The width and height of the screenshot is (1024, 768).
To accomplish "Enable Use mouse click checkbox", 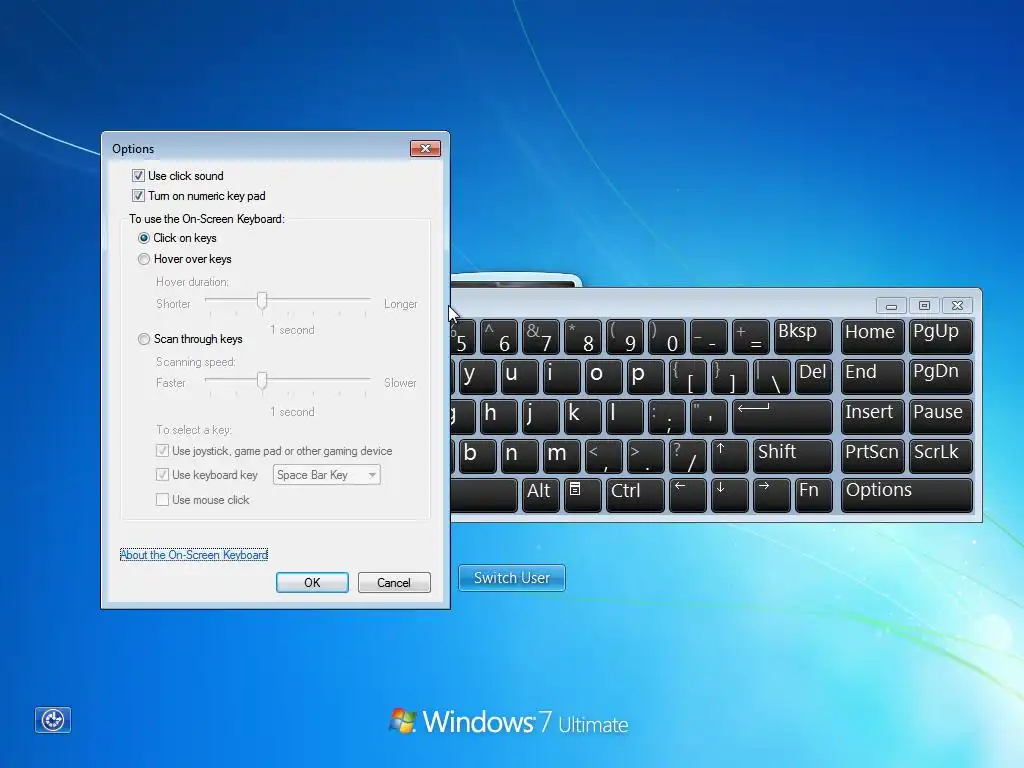I will (x=163, y=500).
